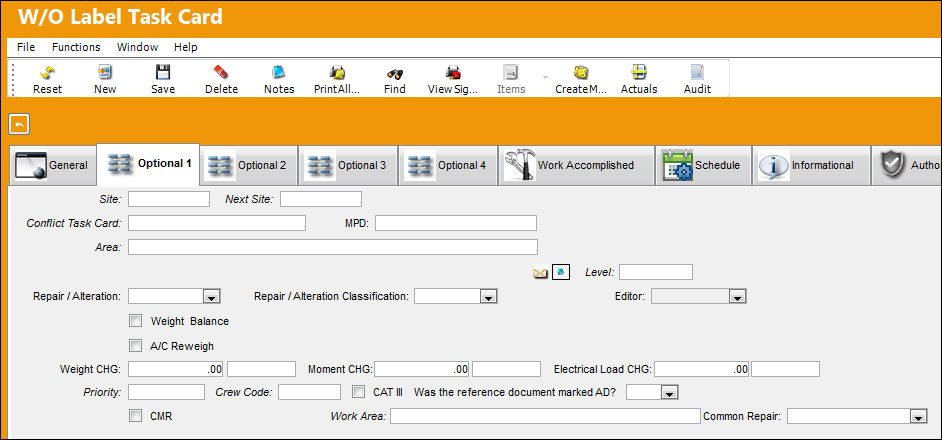Click the Items toolbar icon

point(511,73)
